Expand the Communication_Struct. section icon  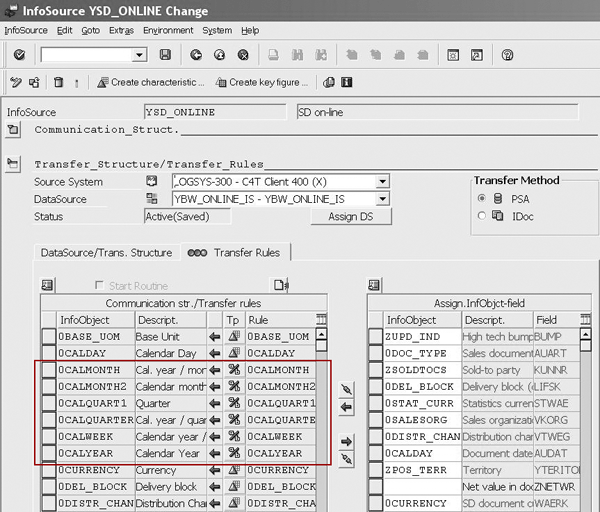[x=13, y=129]
